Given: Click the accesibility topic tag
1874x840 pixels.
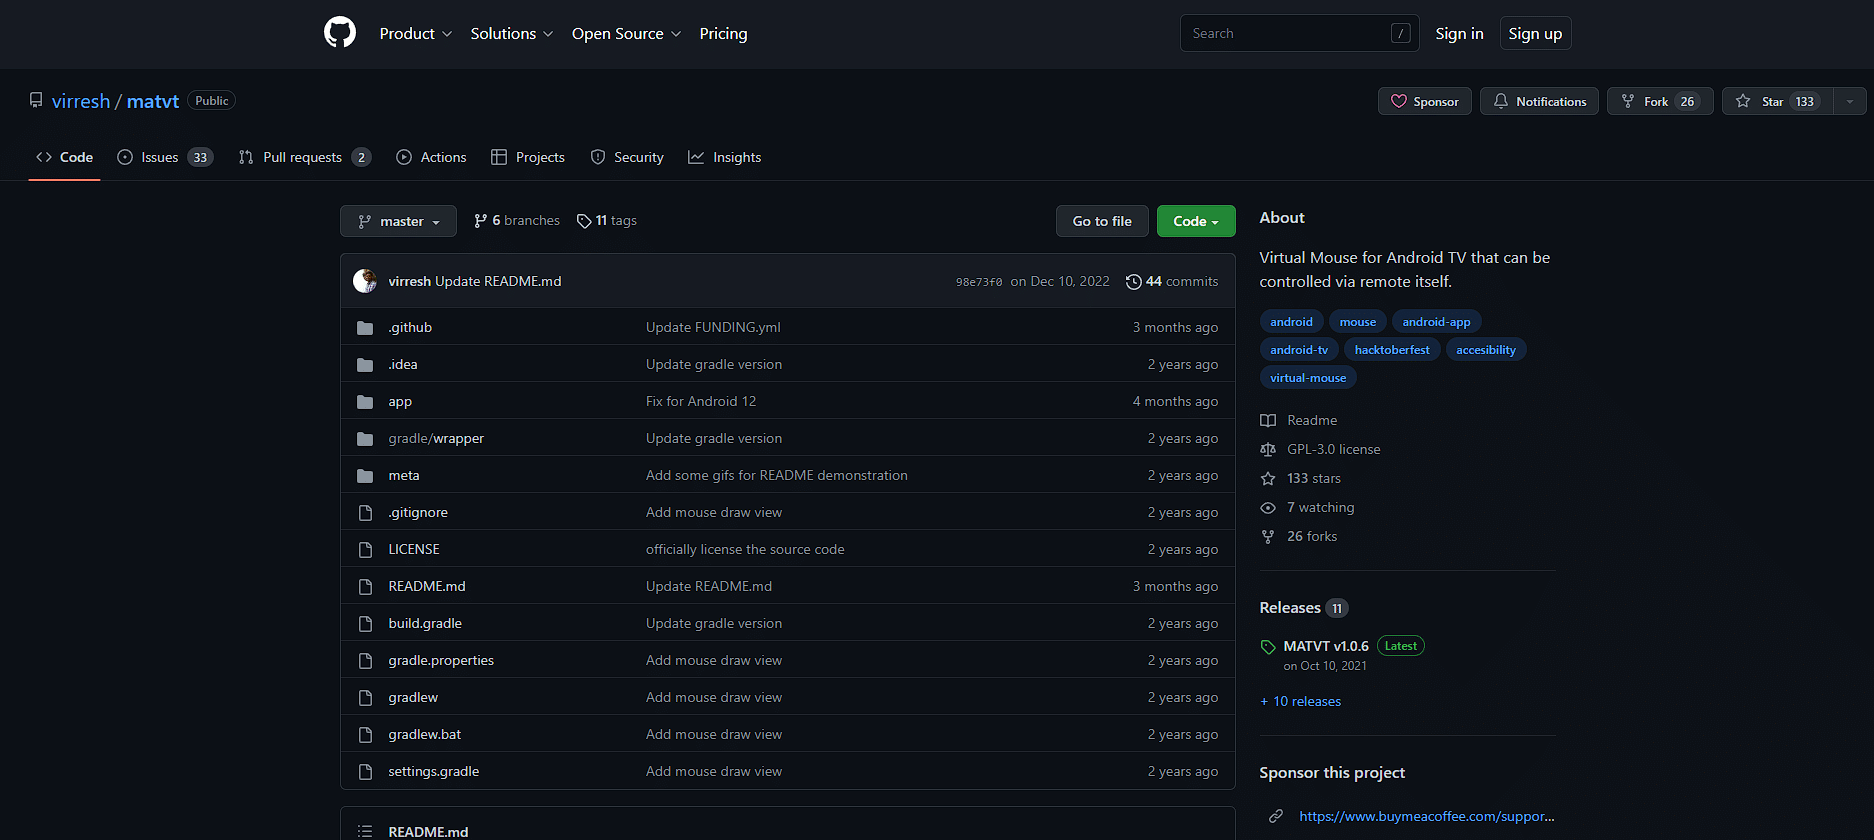Looking at the screenshot, I should pyautogui.click(x=1486, y=349).
